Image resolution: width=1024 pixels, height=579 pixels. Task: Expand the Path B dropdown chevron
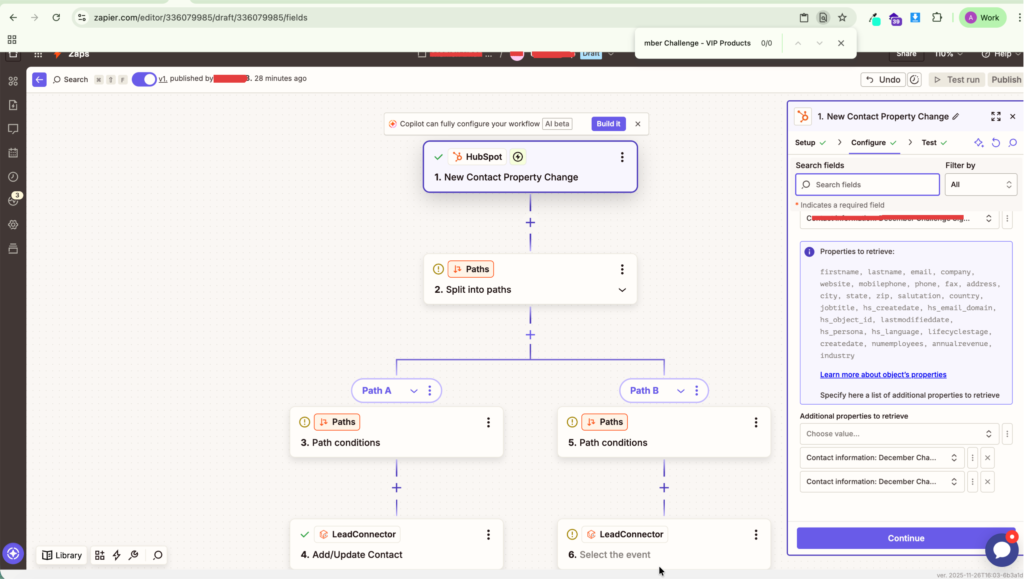[680, 390]
